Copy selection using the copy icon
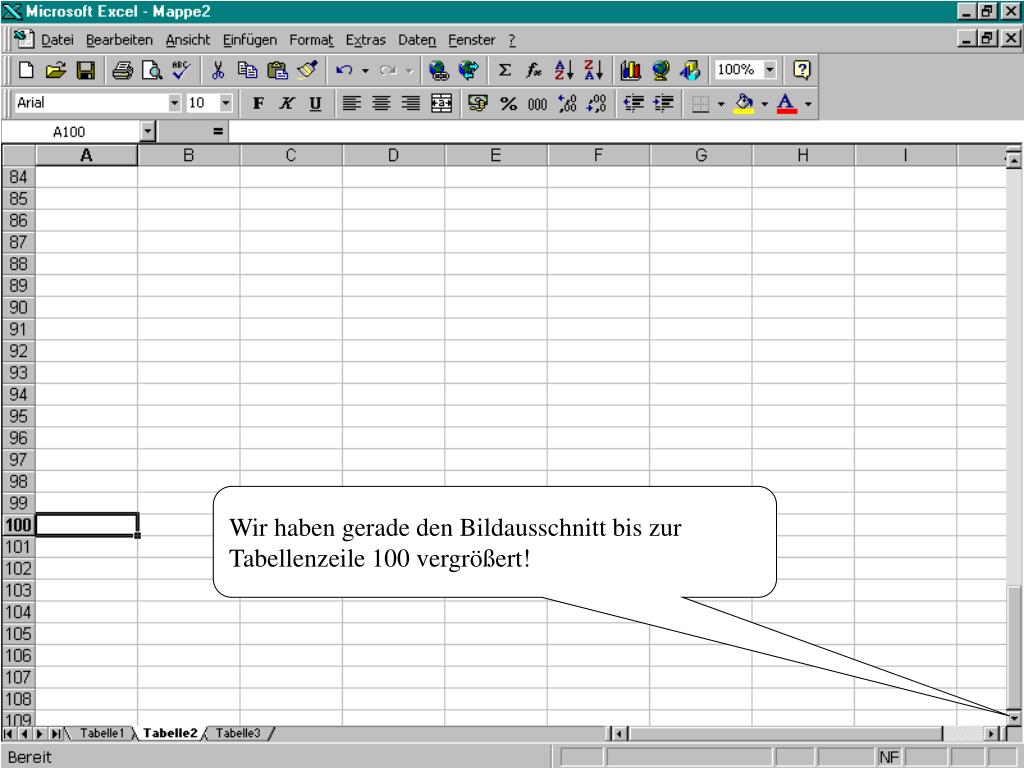The width and height of the screenshot is (1024, 768). (248, 70)
